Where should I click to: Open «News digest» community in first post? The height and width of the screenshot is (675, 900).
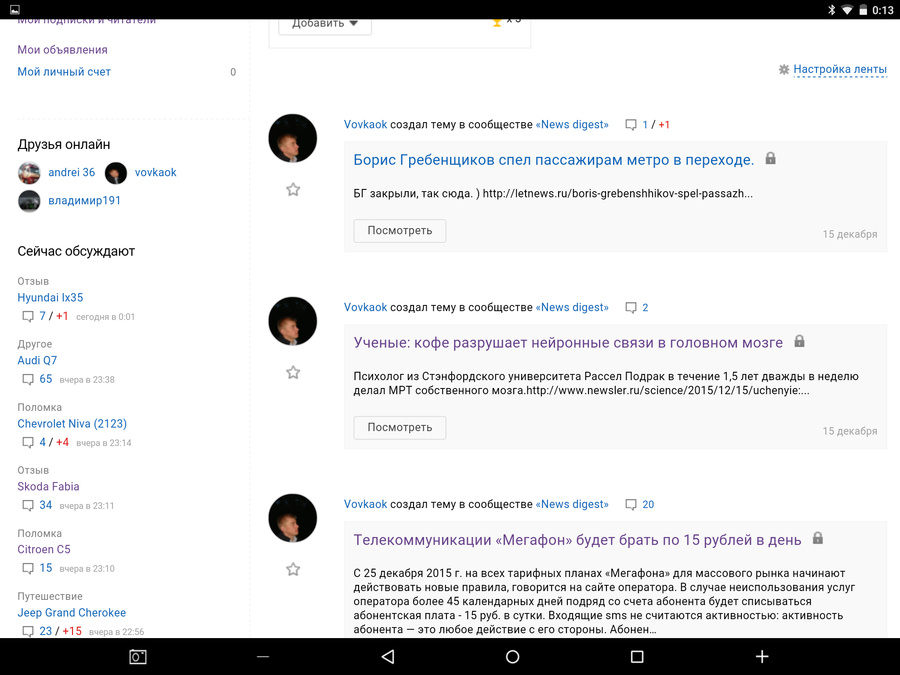click(572, 125)
